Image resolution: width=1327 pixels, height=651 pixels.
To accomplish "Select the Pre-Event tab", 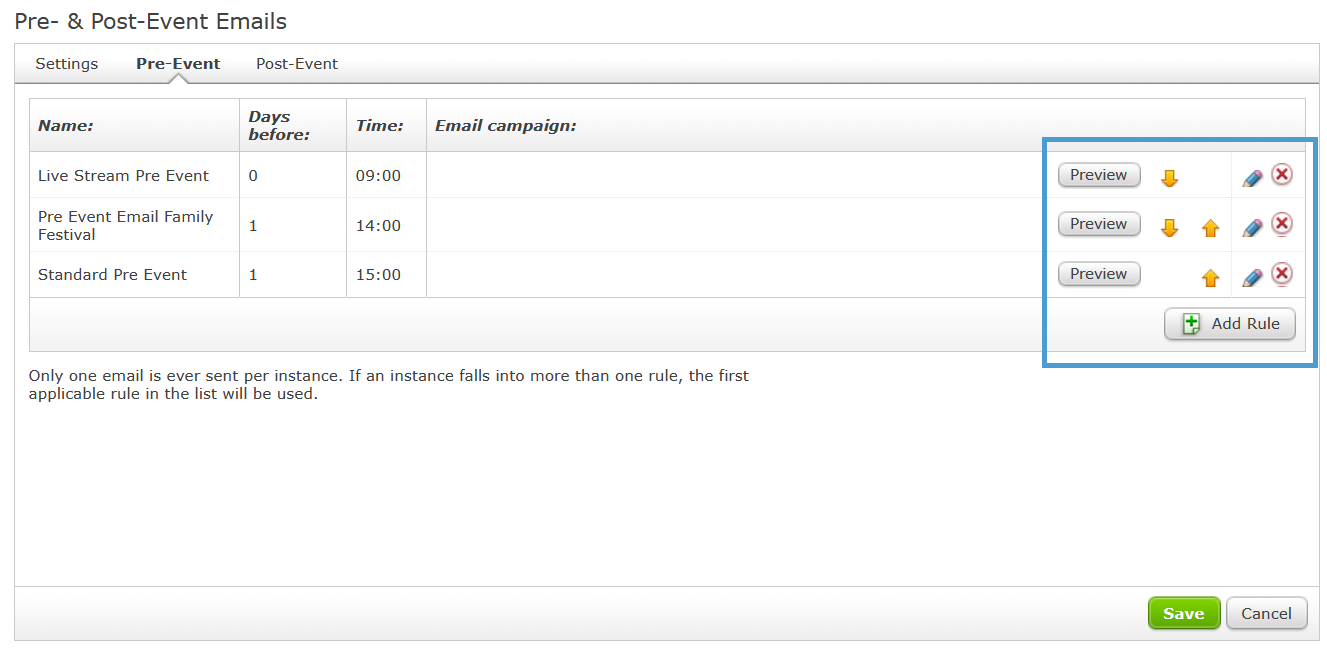I will pyautogui.click(x=178, y=64).
